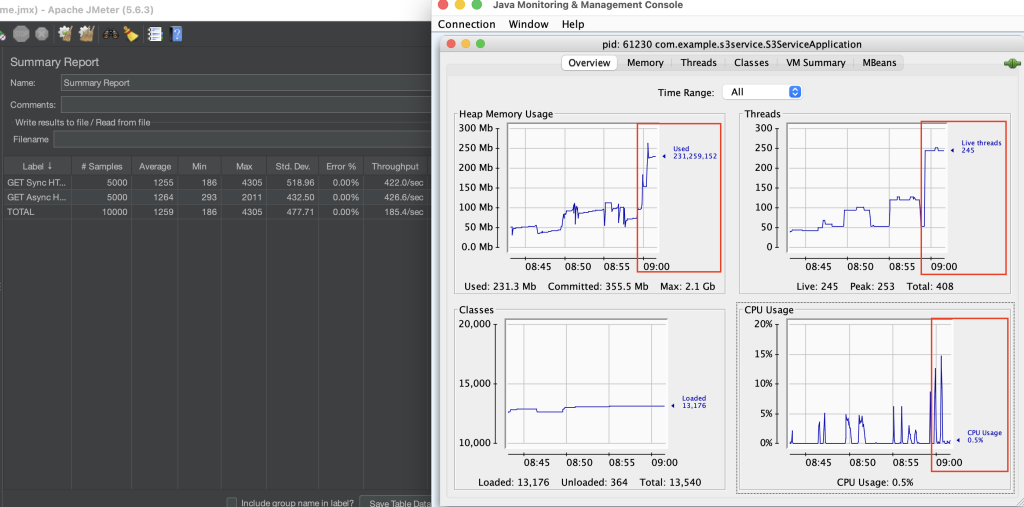Switch to the Threads tab
The width and height of the screenshot is (1024, 507).
698,63
